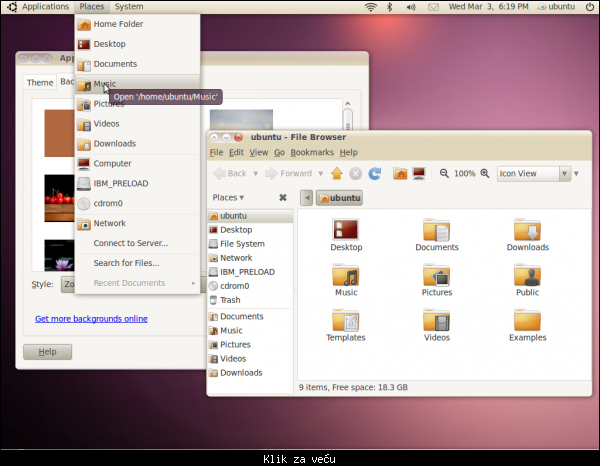
Task: Click the Reload icon in File Browser
Action: pos(375,173)
